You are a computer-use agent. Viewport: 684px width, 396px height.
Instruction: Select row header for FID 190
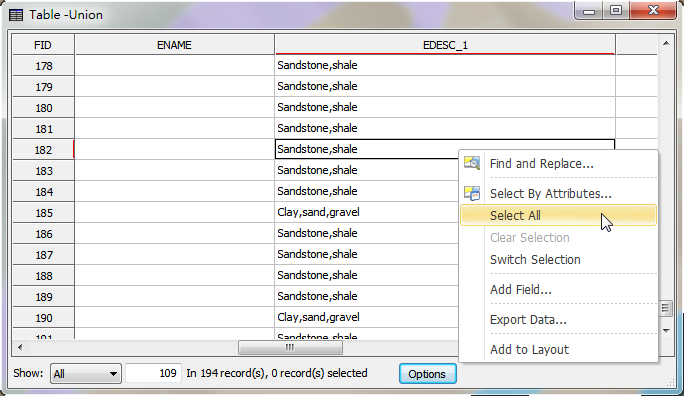pos(43,318)
